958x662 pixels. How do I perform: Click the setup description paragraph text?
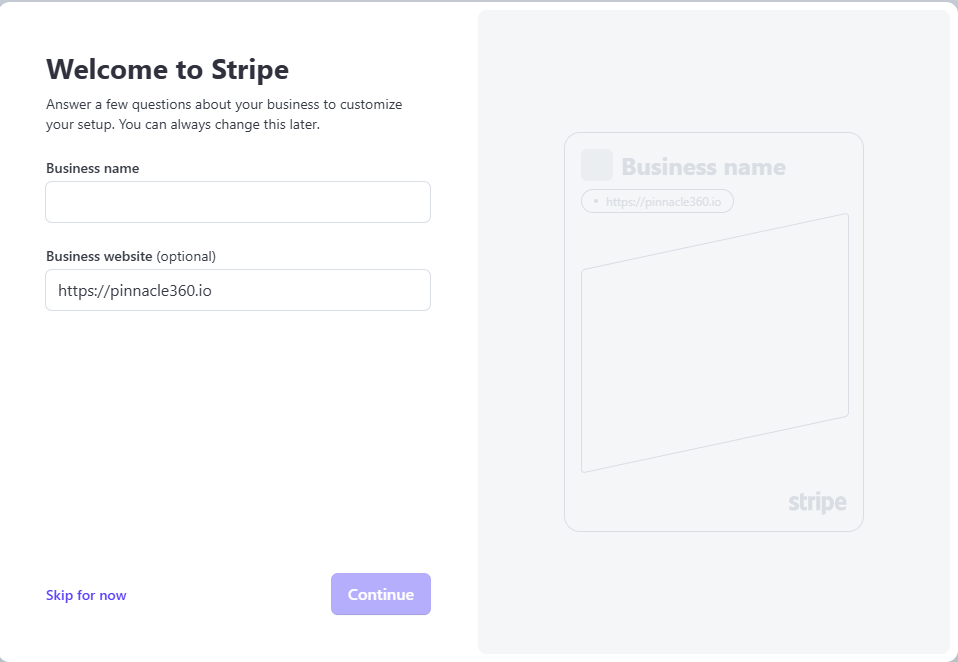pos(223,114)
